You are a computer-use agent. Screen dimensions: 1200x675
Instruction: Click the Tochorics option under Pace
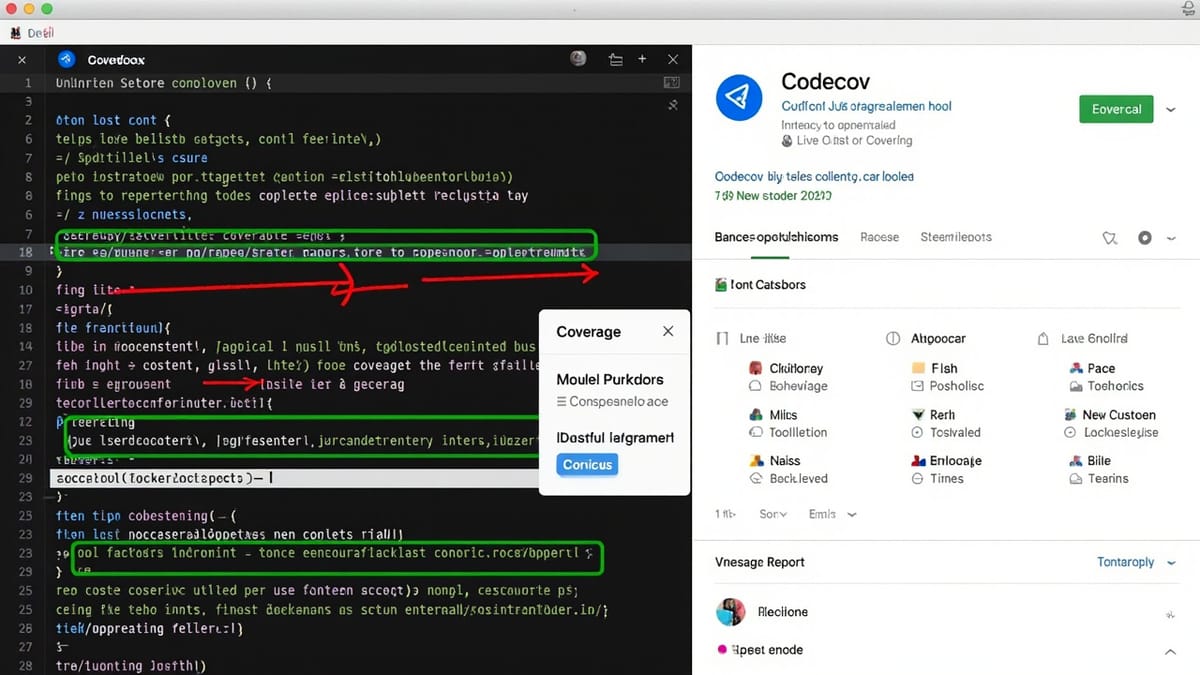1116,386
